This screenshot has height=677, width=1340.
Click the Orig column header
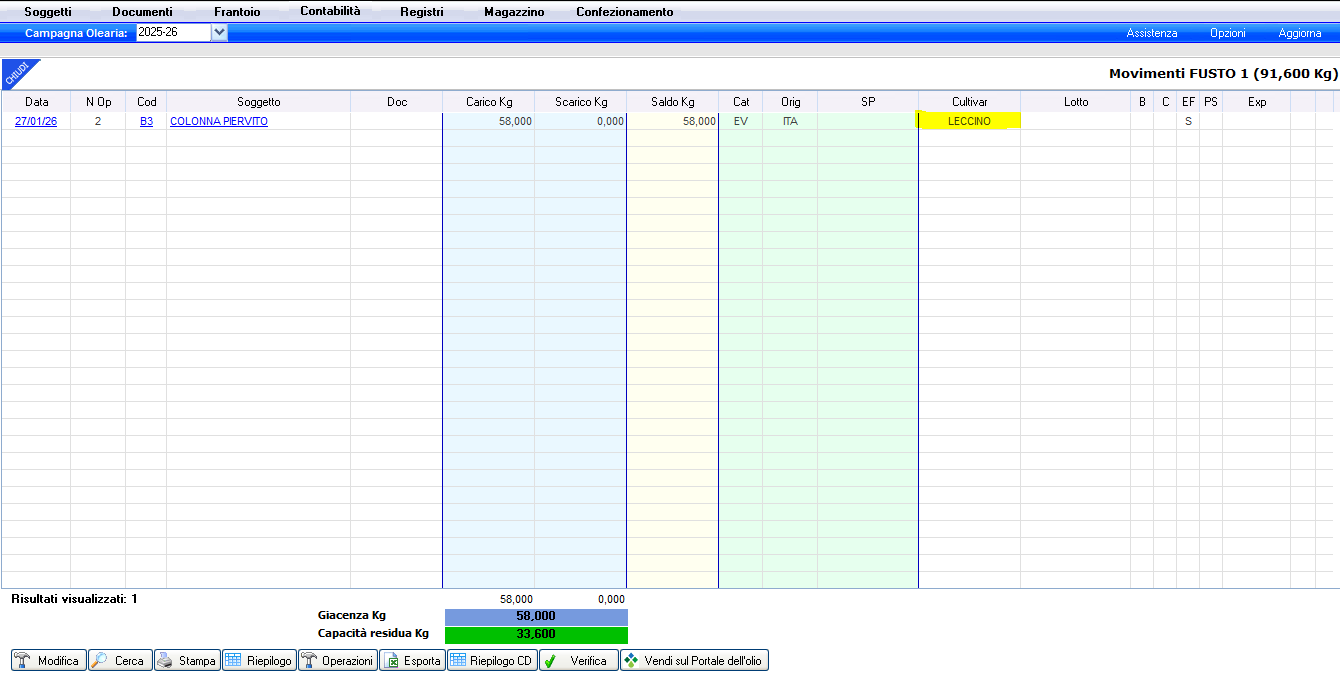pyautogui.click(x=791, y=102)
